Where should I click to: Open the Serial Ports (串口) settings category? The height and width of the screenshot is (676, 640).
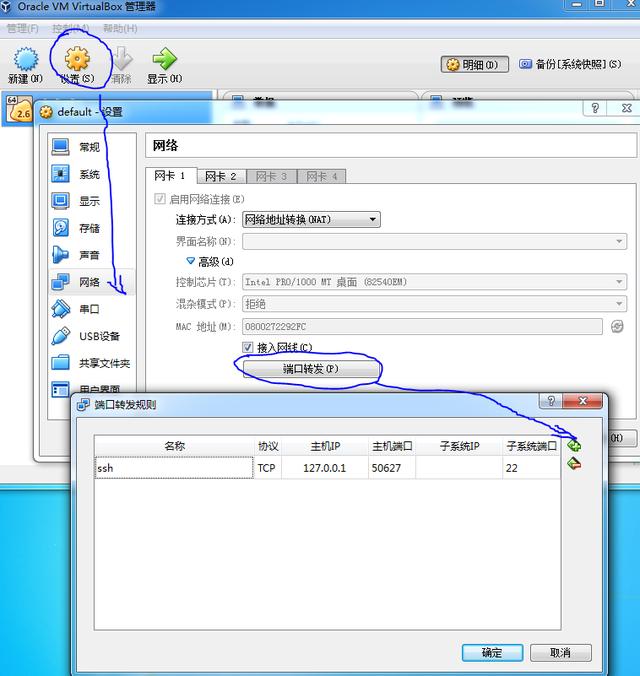click(90, 309)
